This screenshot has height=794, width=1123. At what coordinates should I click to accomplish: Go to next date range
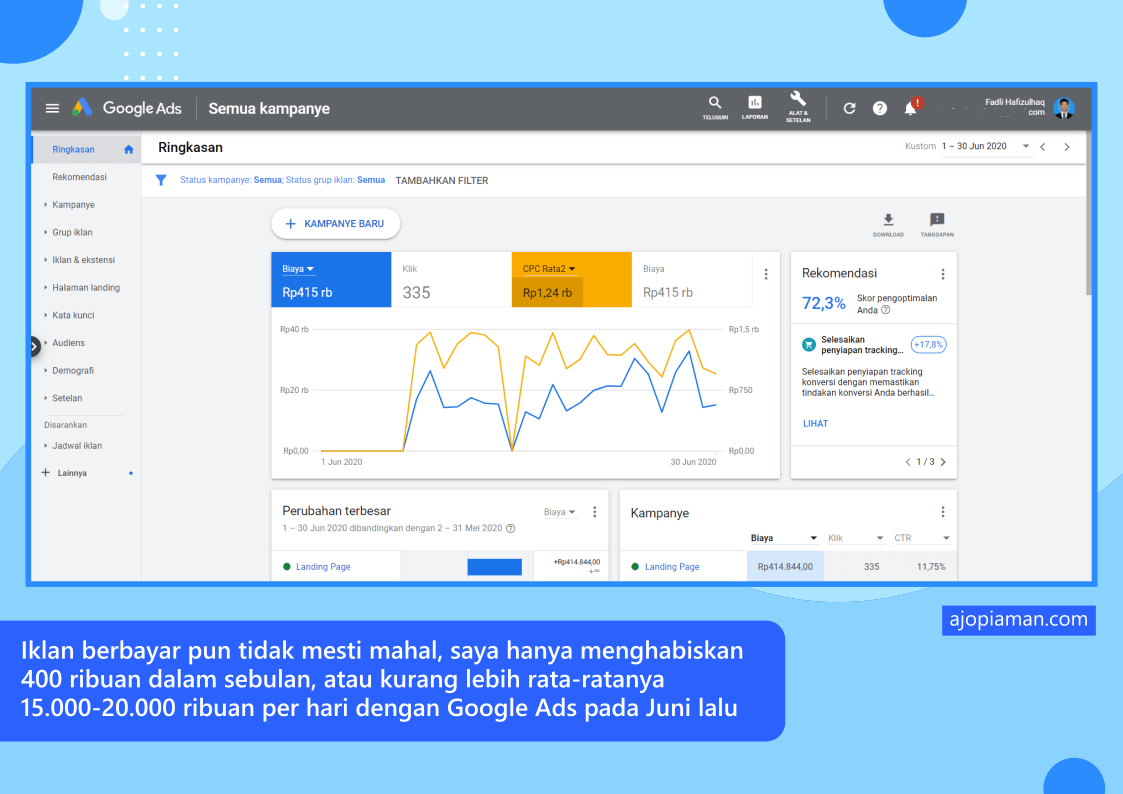pyautogui.click(x=1066, y=147)
